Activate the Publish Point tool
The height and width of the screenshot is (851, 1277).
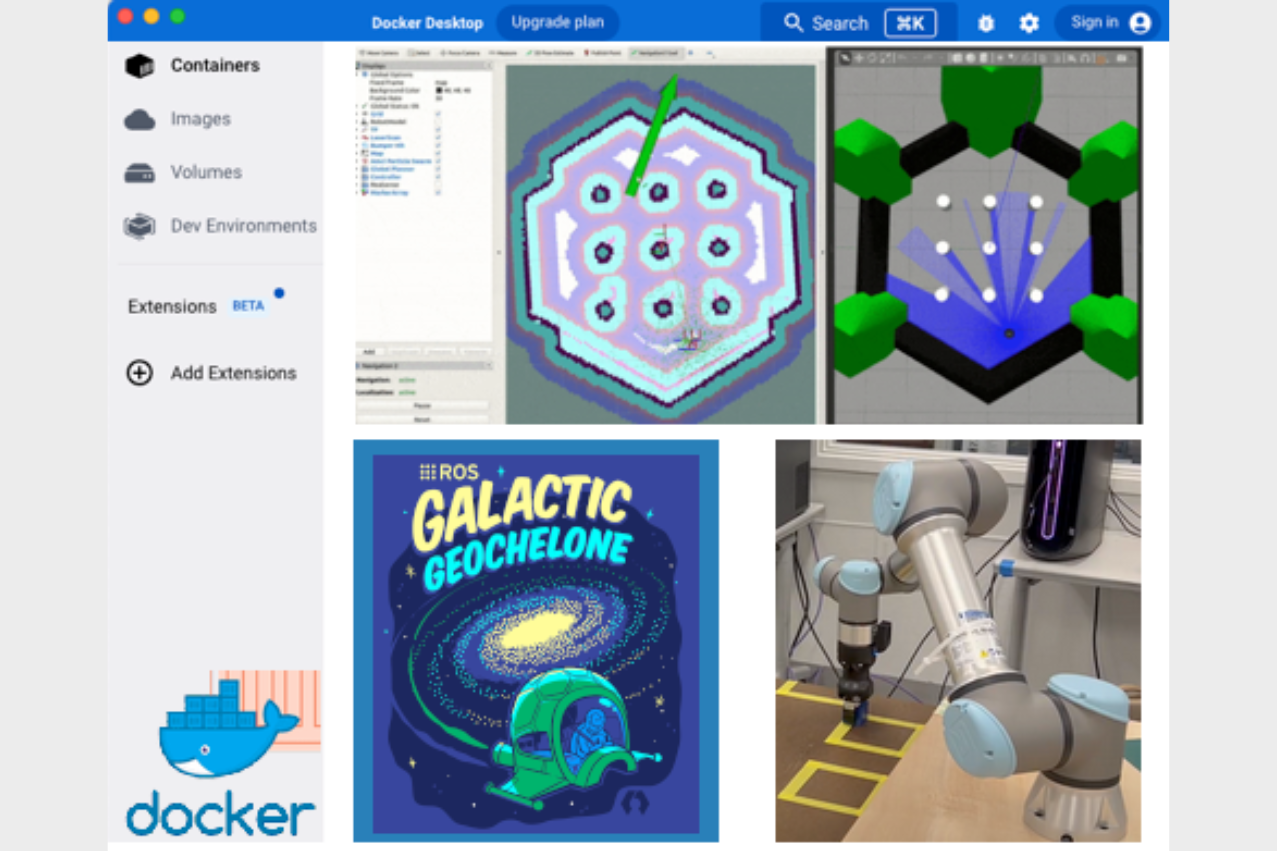pos(603,52)
